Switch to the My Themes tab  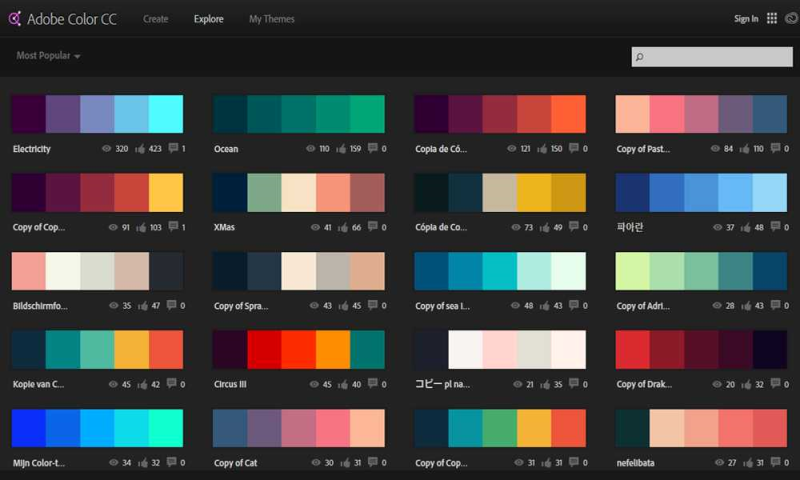[272, 19]
